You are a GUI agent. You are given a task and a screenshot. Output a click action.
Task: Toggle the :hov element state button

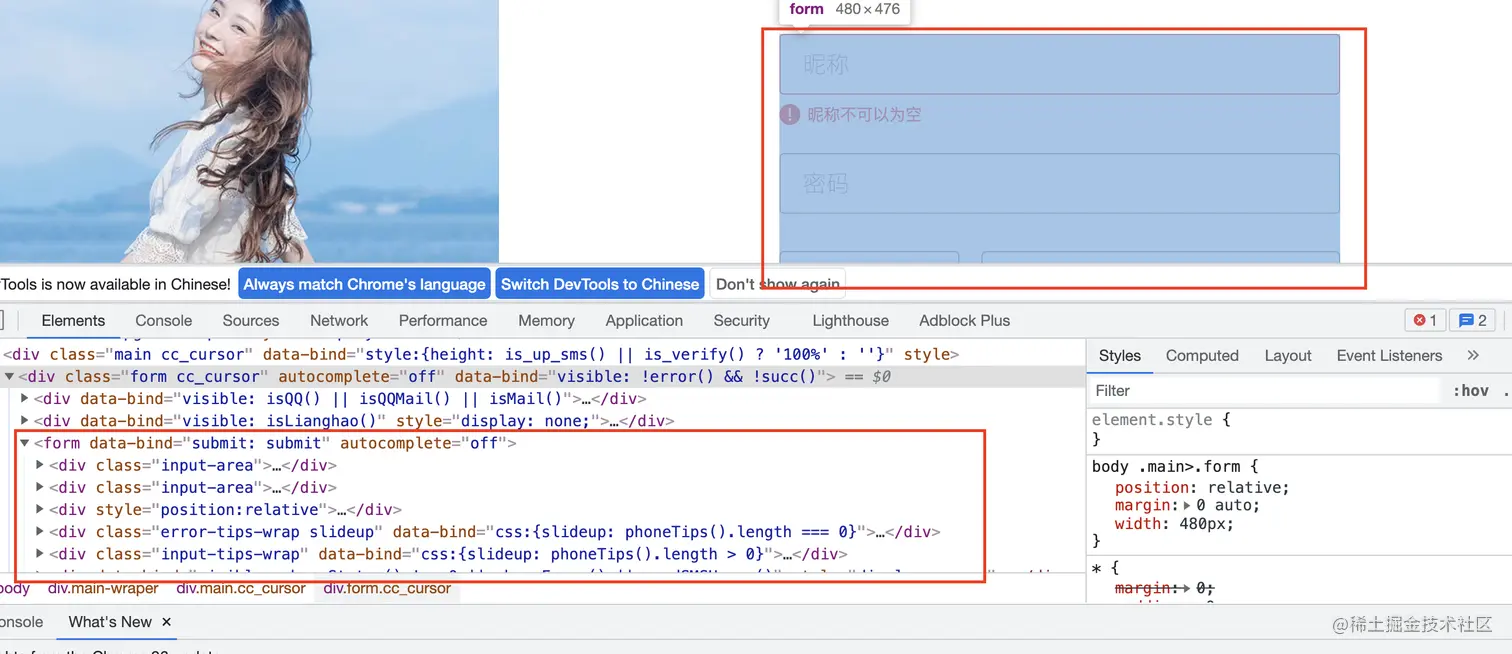point(1471,391)
